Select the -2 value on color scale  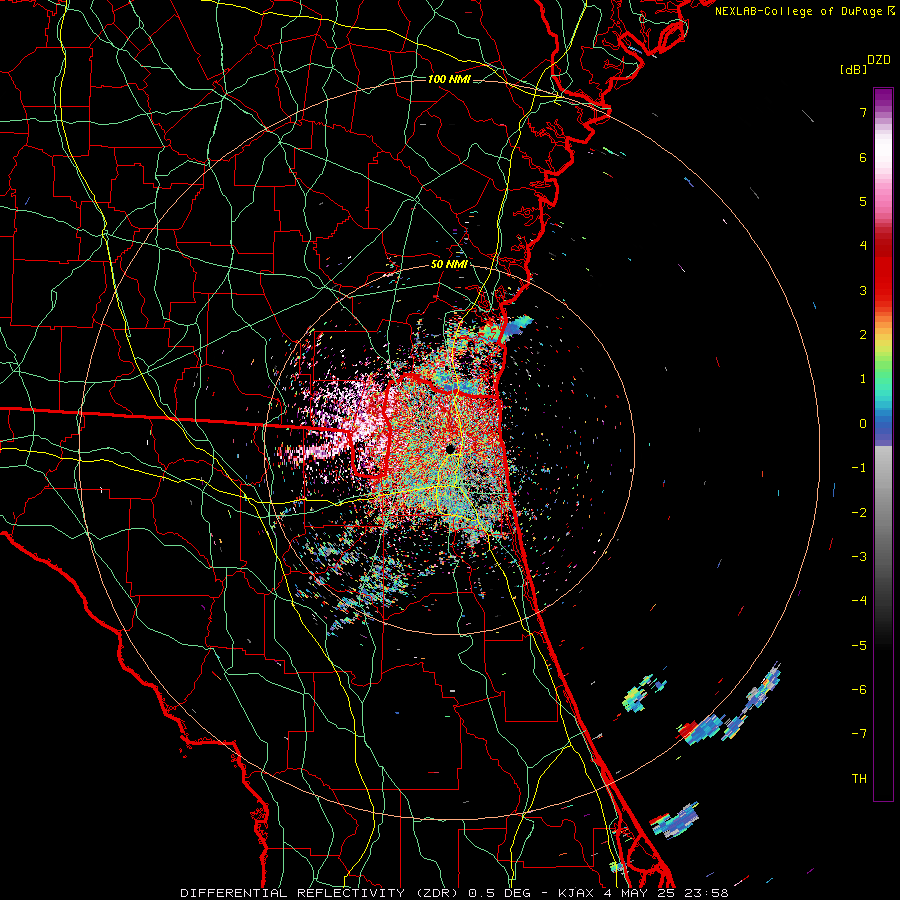859,512
